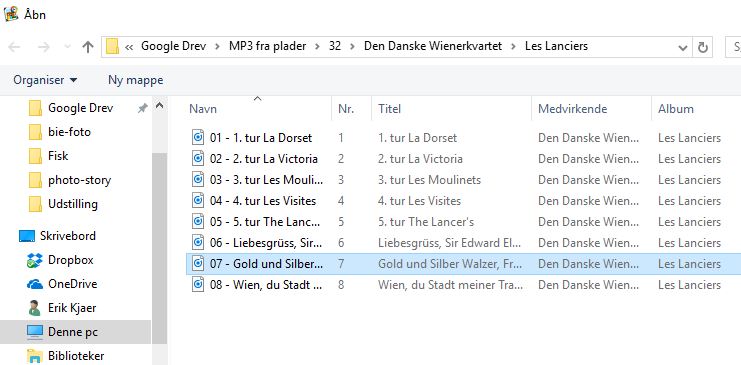
Task: Click audio file icon for track 08
Action: [x=198, y=284]
